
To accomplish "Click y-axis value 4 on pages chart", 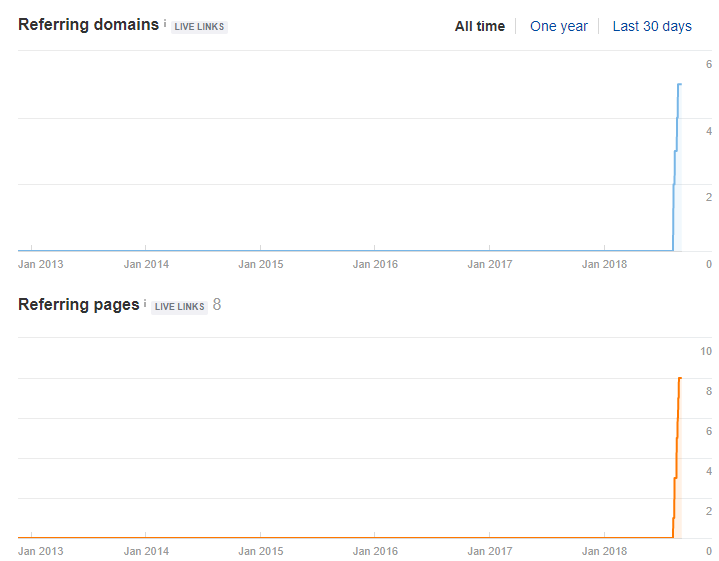I will click(x=709, y=471).
